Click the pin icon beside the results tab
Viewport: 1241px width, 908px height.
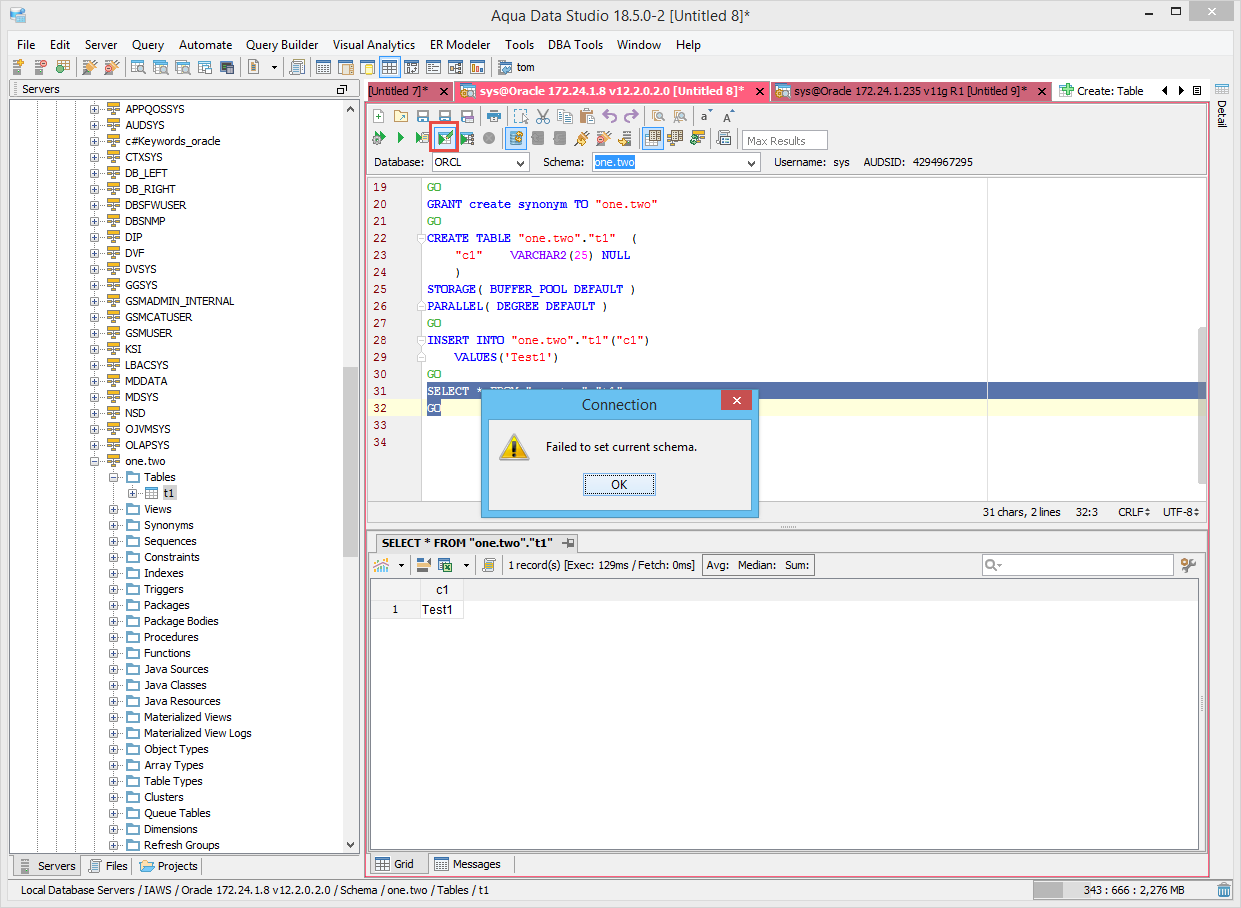(x=569, y=542)
